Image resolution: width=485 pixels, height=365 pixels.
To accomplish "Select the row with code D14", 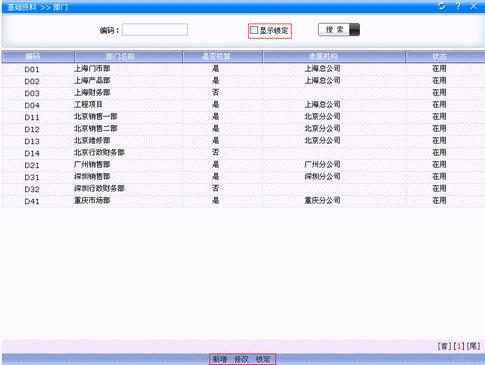I will point(243,153).
